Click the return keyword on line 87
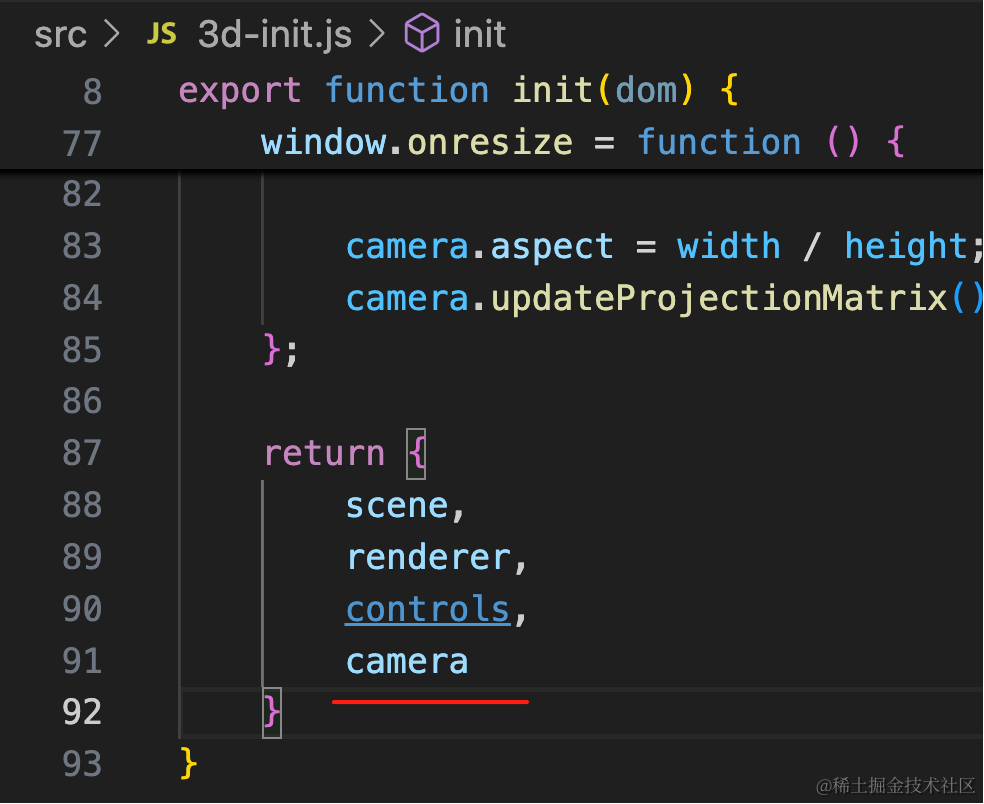The image size is (984, 804). [324, 454]
